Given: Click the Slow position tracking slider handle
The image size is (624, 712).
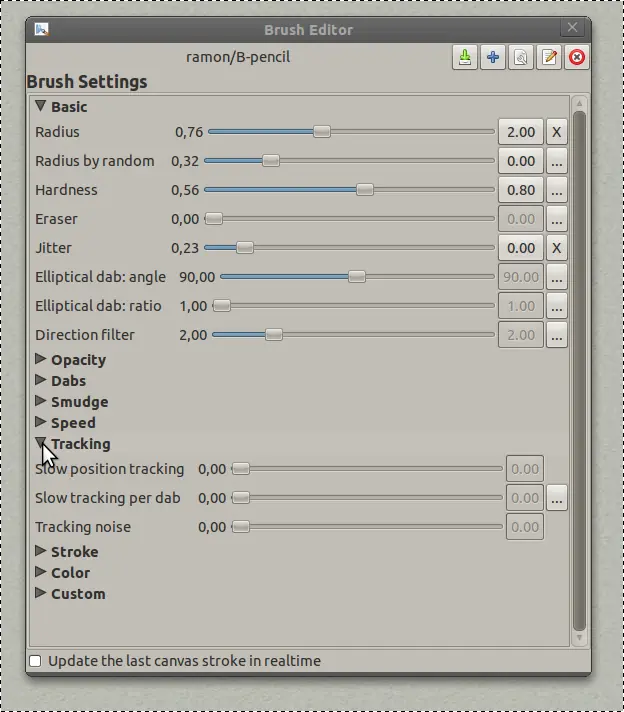Looking at the screenshot, I should tap(241, 469).
